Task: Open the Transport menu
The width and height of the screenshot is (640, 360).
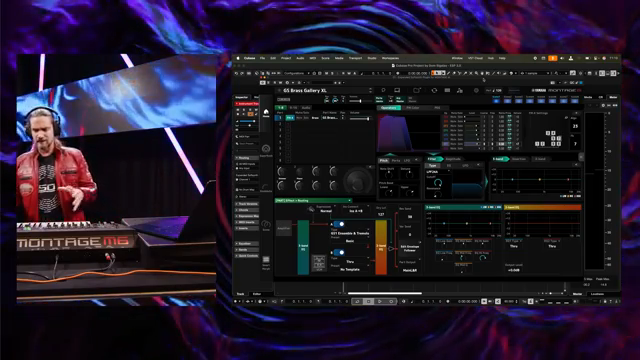Action: pyautogui.click(x=355, y=58)
